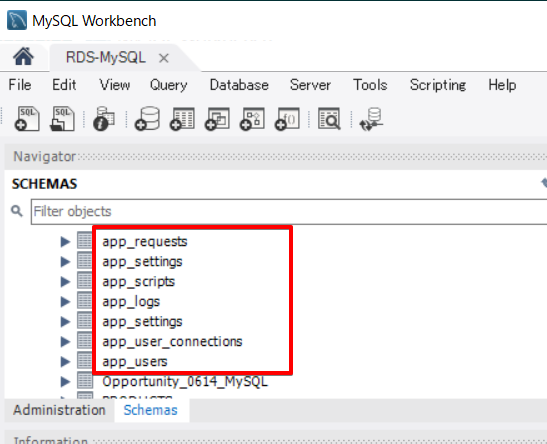Create a new function icon
Screen dimensions: 547x444
287,119
